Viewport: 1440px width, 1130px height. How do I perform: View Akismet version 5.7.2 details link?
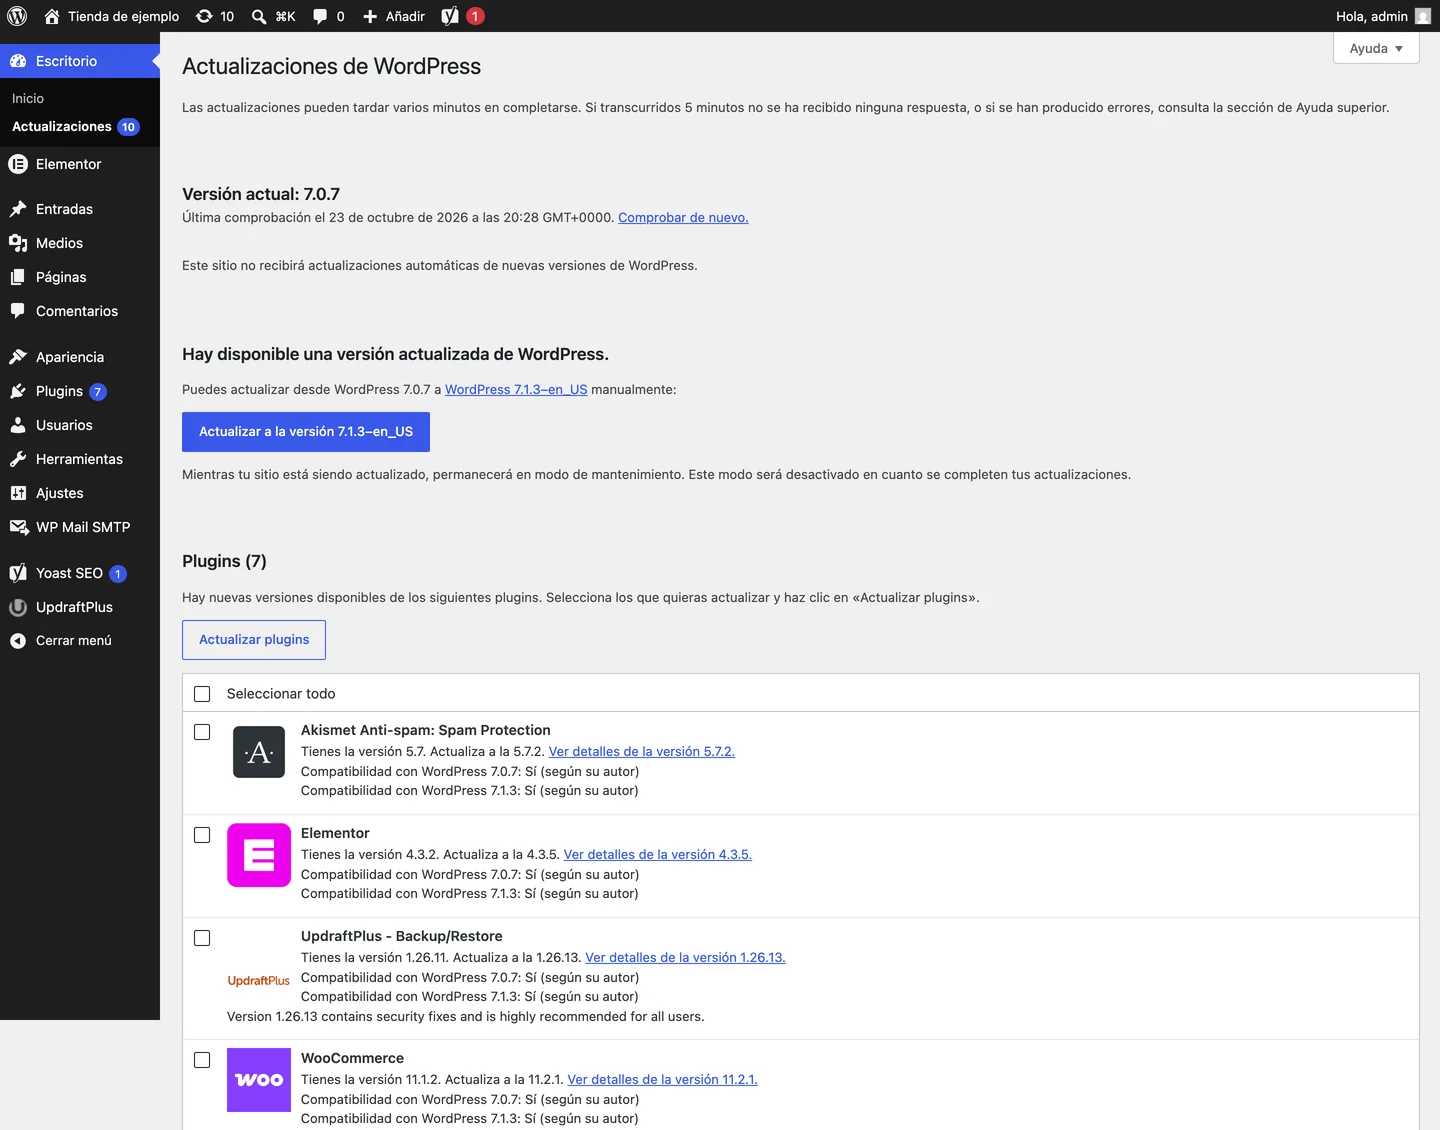[x=642, y=751]
